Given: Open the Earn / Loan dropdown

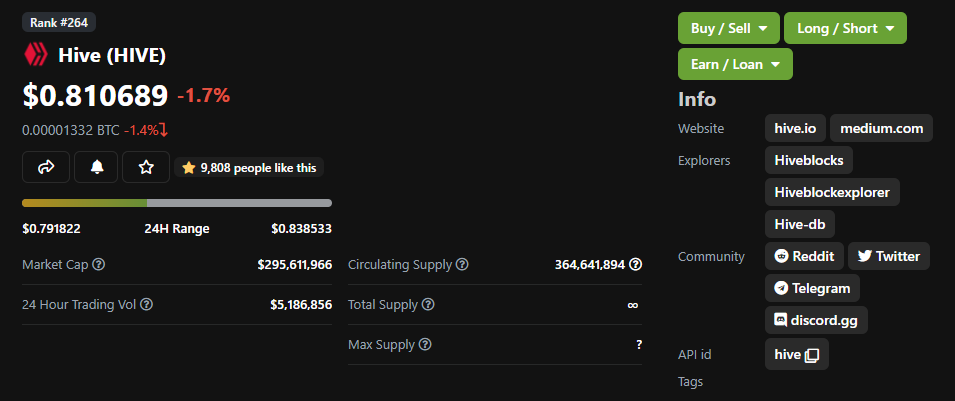Looking at the screenshot, I should (x=735, y=64).
